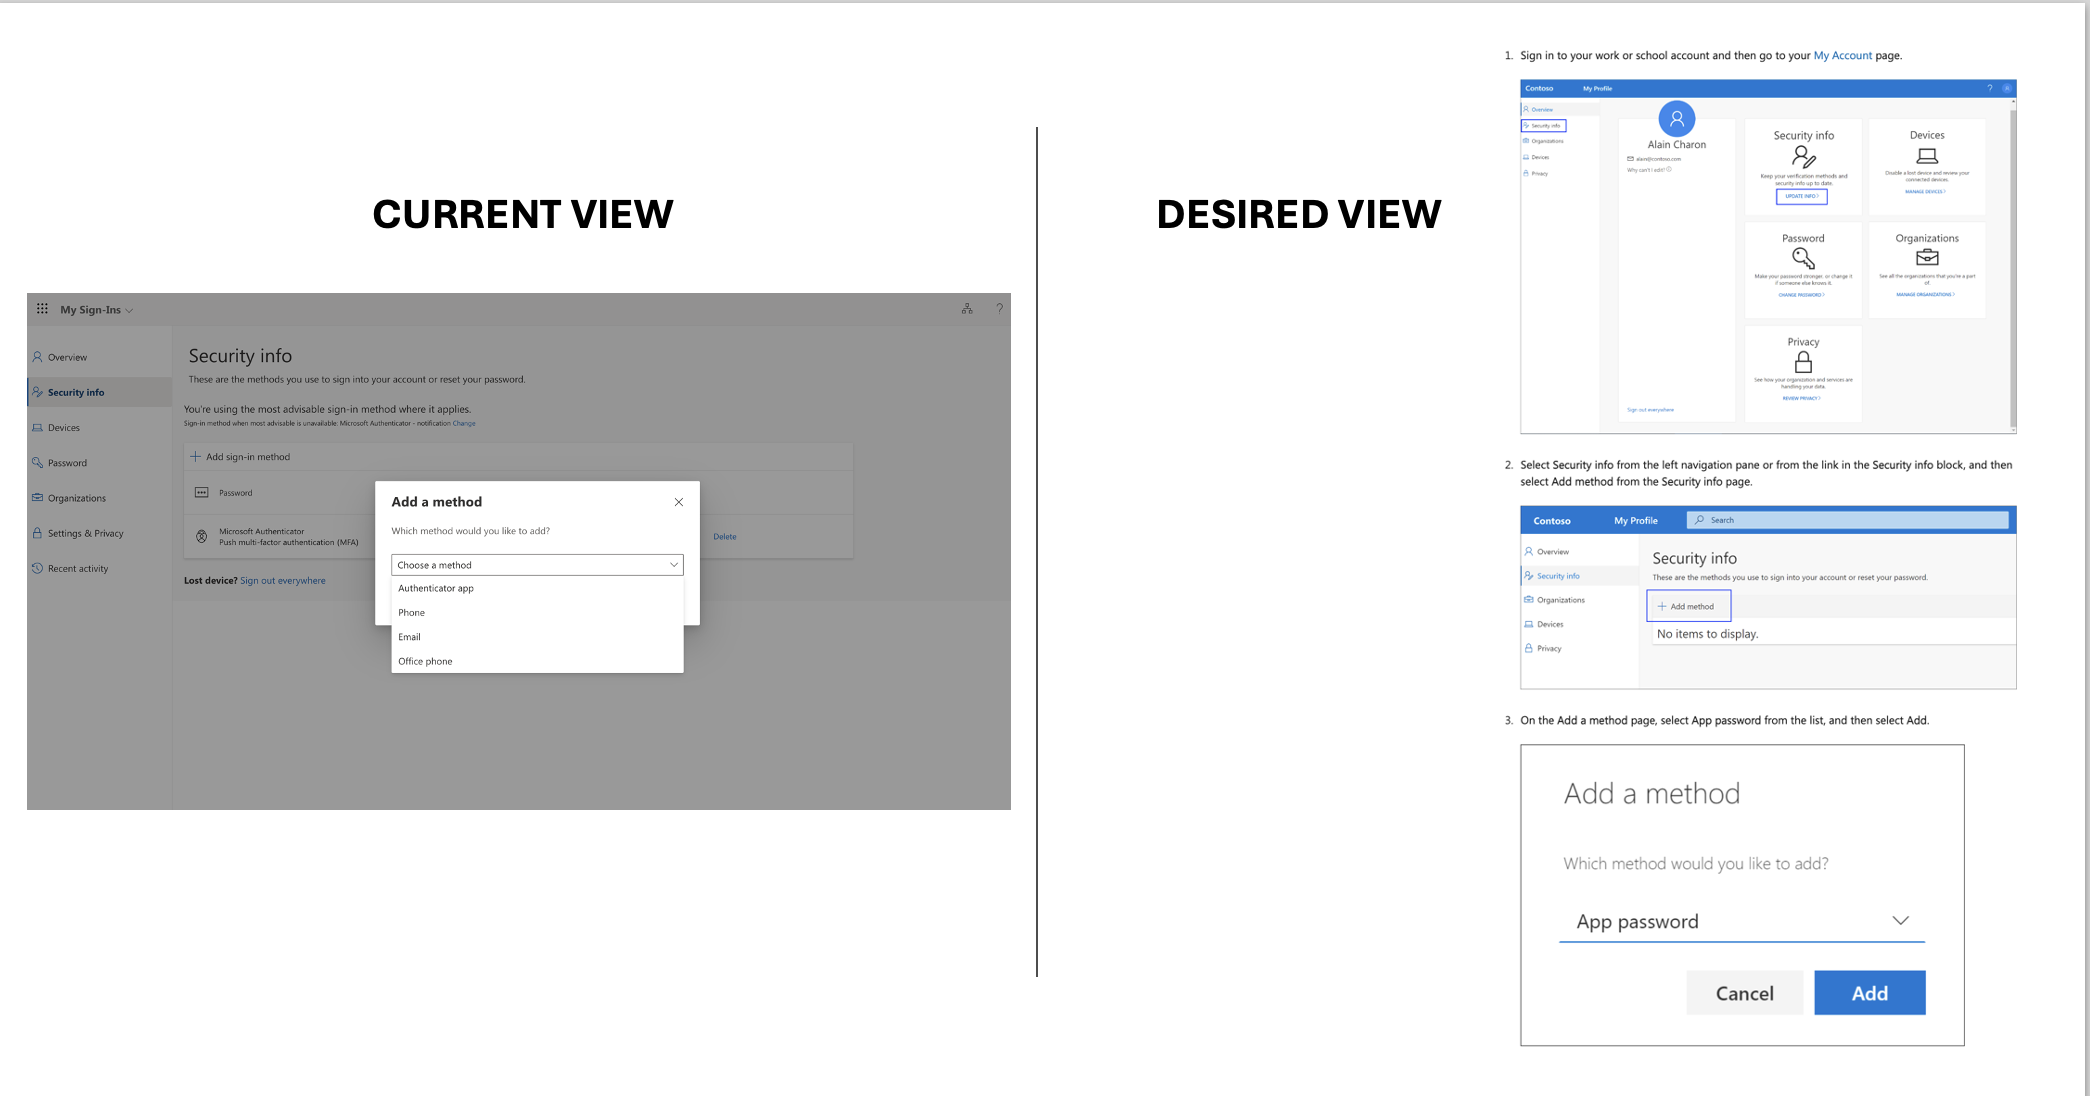Select Authenticator app from the list
The height and width of the screenshot is (1096, 2090).
coord(436,589)
